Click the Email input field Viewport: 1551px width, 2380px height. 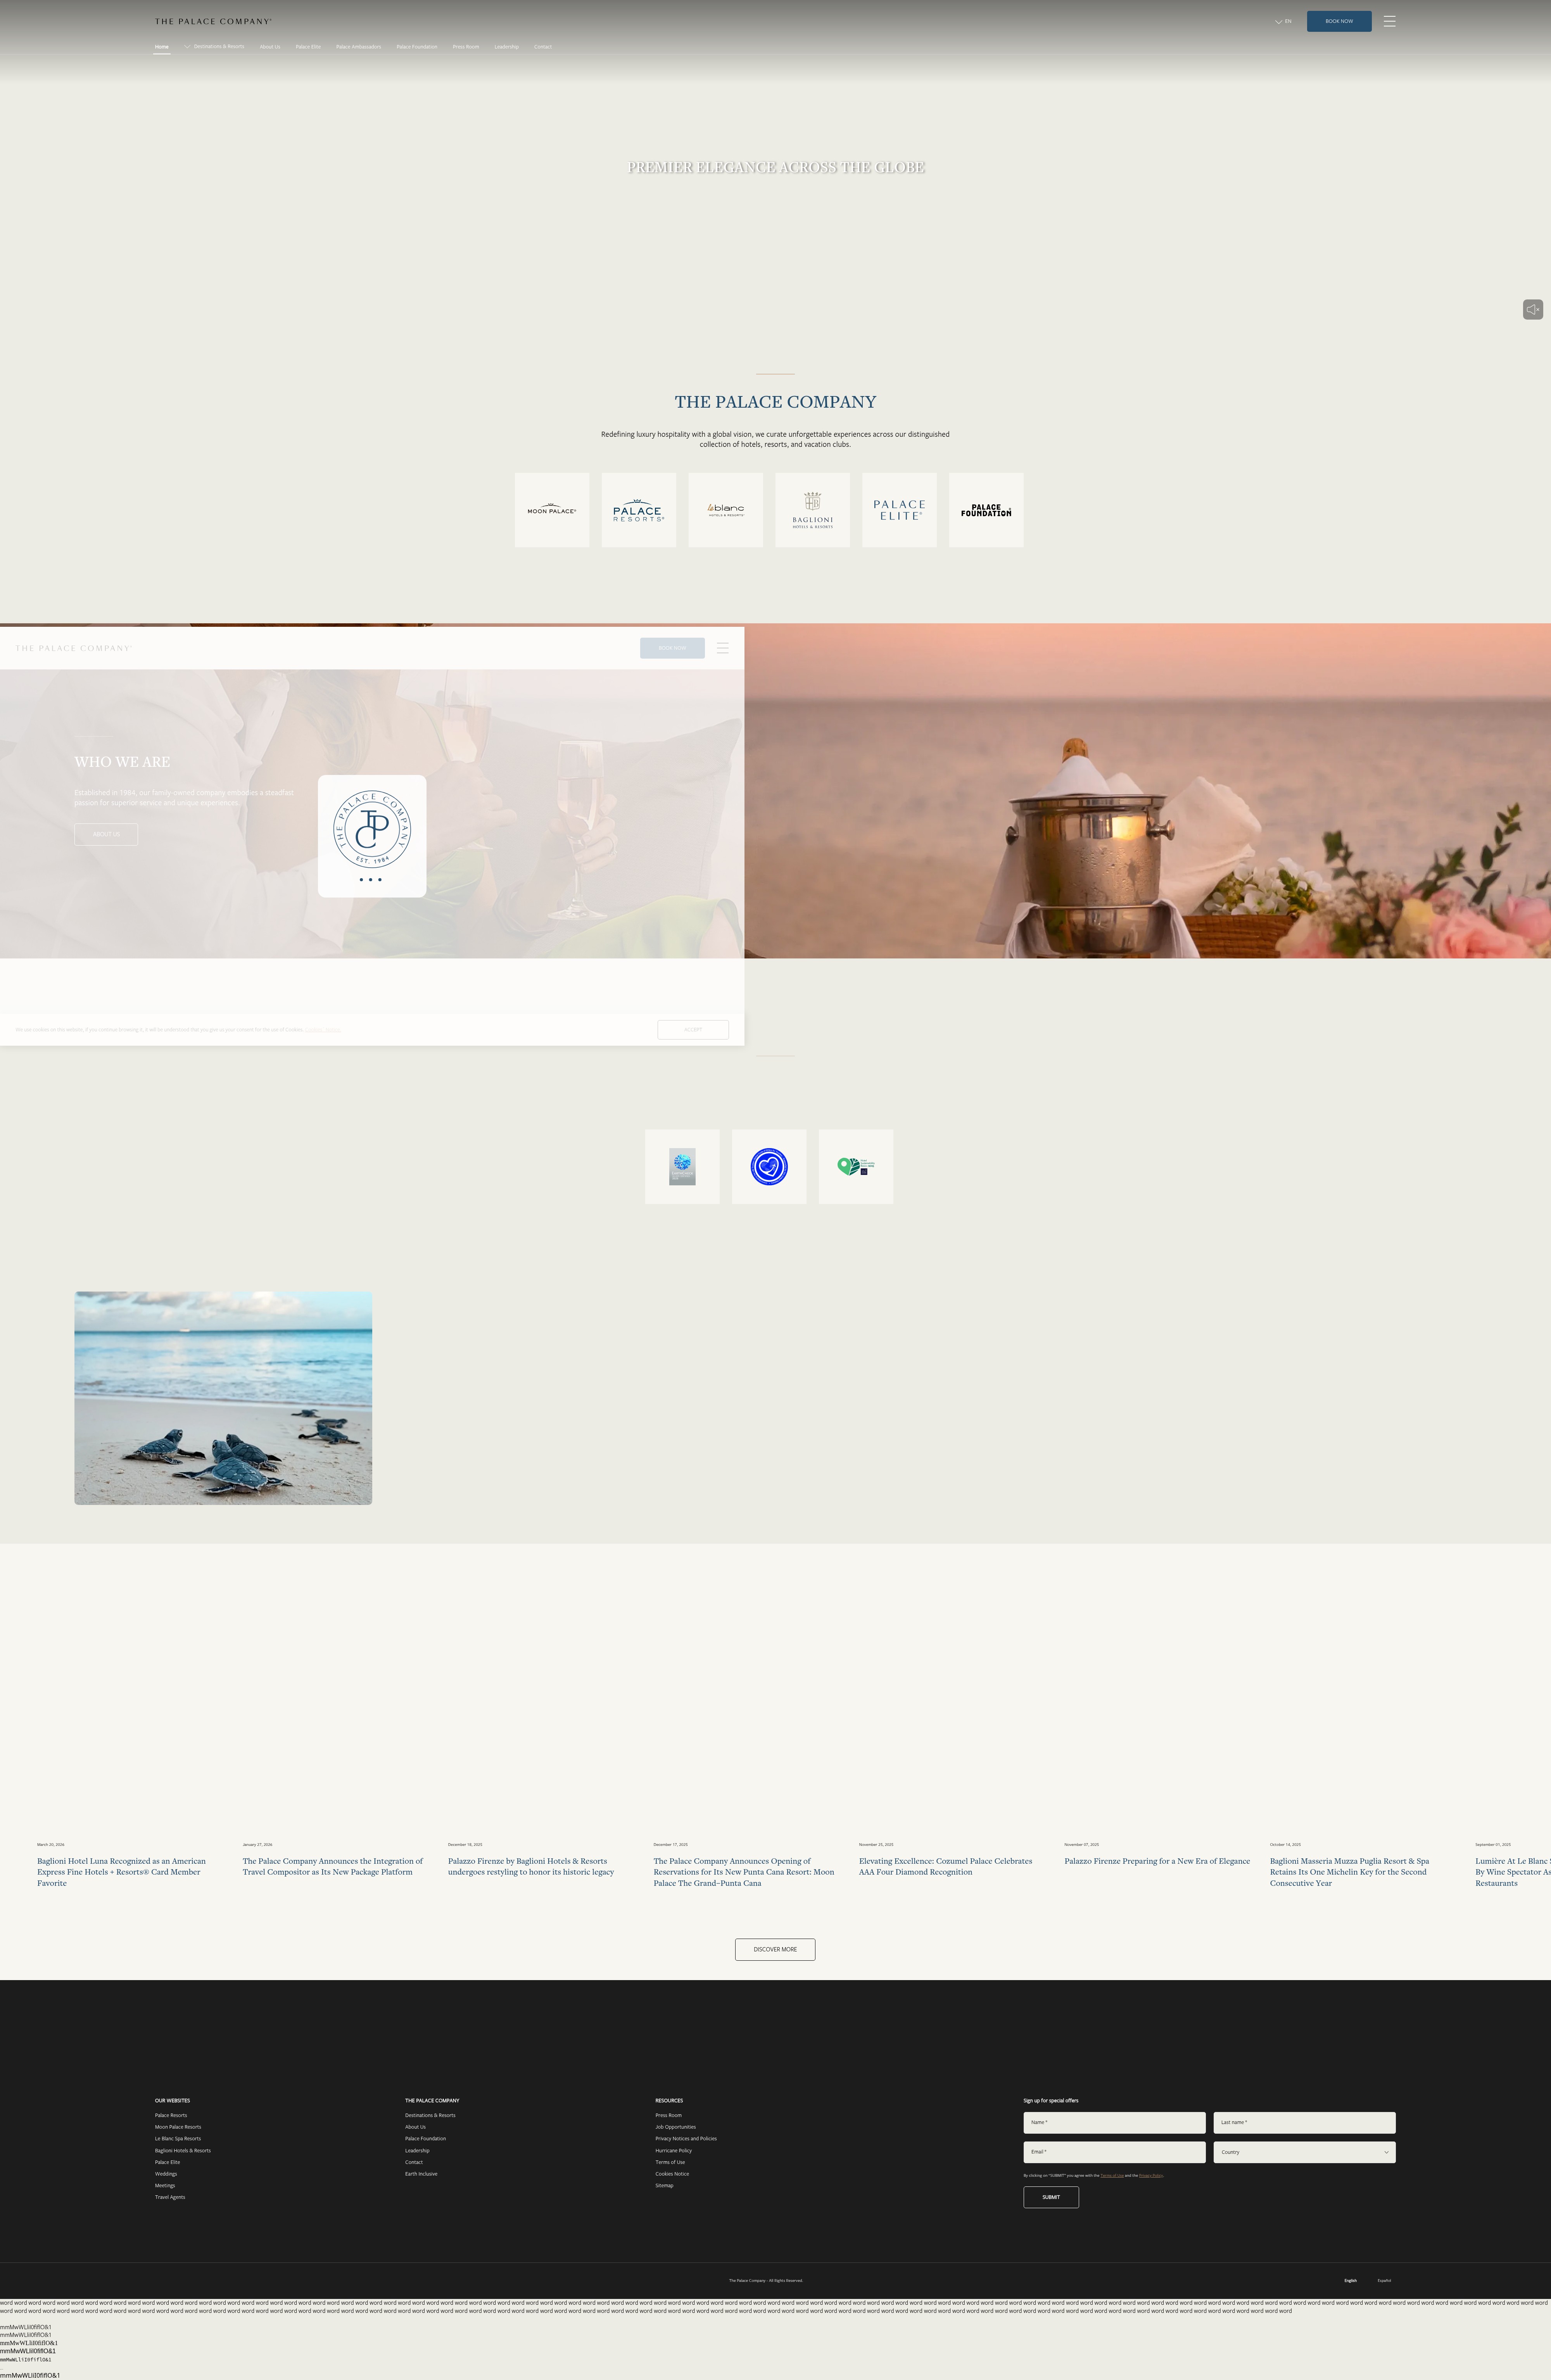click(1114, 2152)
